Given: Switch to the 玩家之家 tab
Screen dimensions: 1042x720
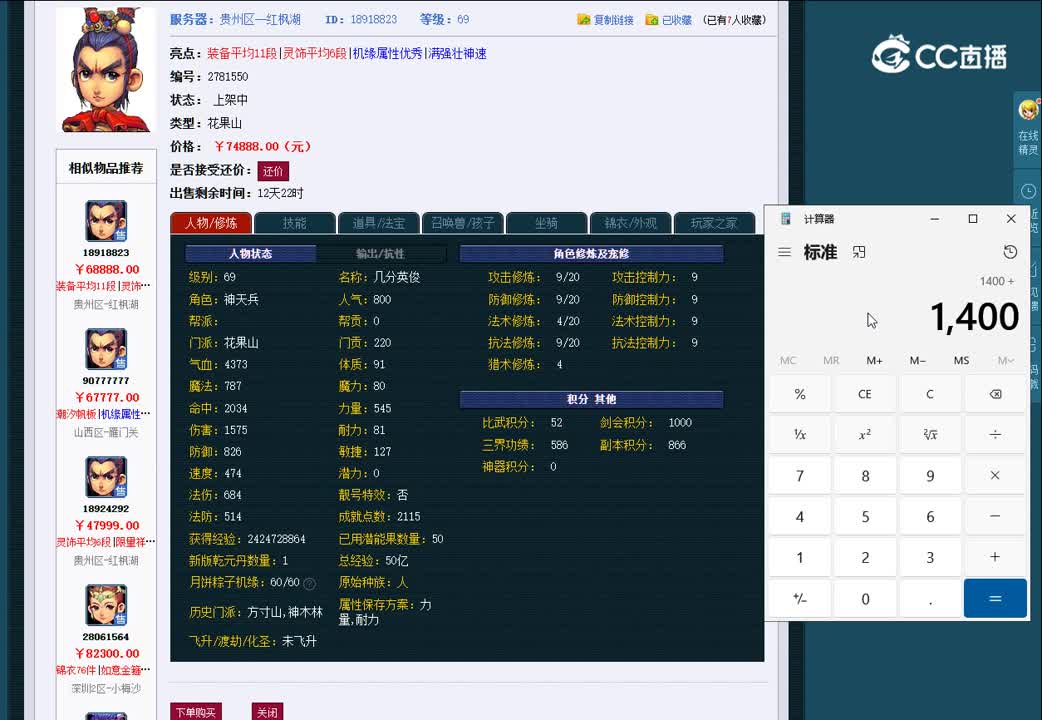Looking at the screenshot, I should click(714, 223).
